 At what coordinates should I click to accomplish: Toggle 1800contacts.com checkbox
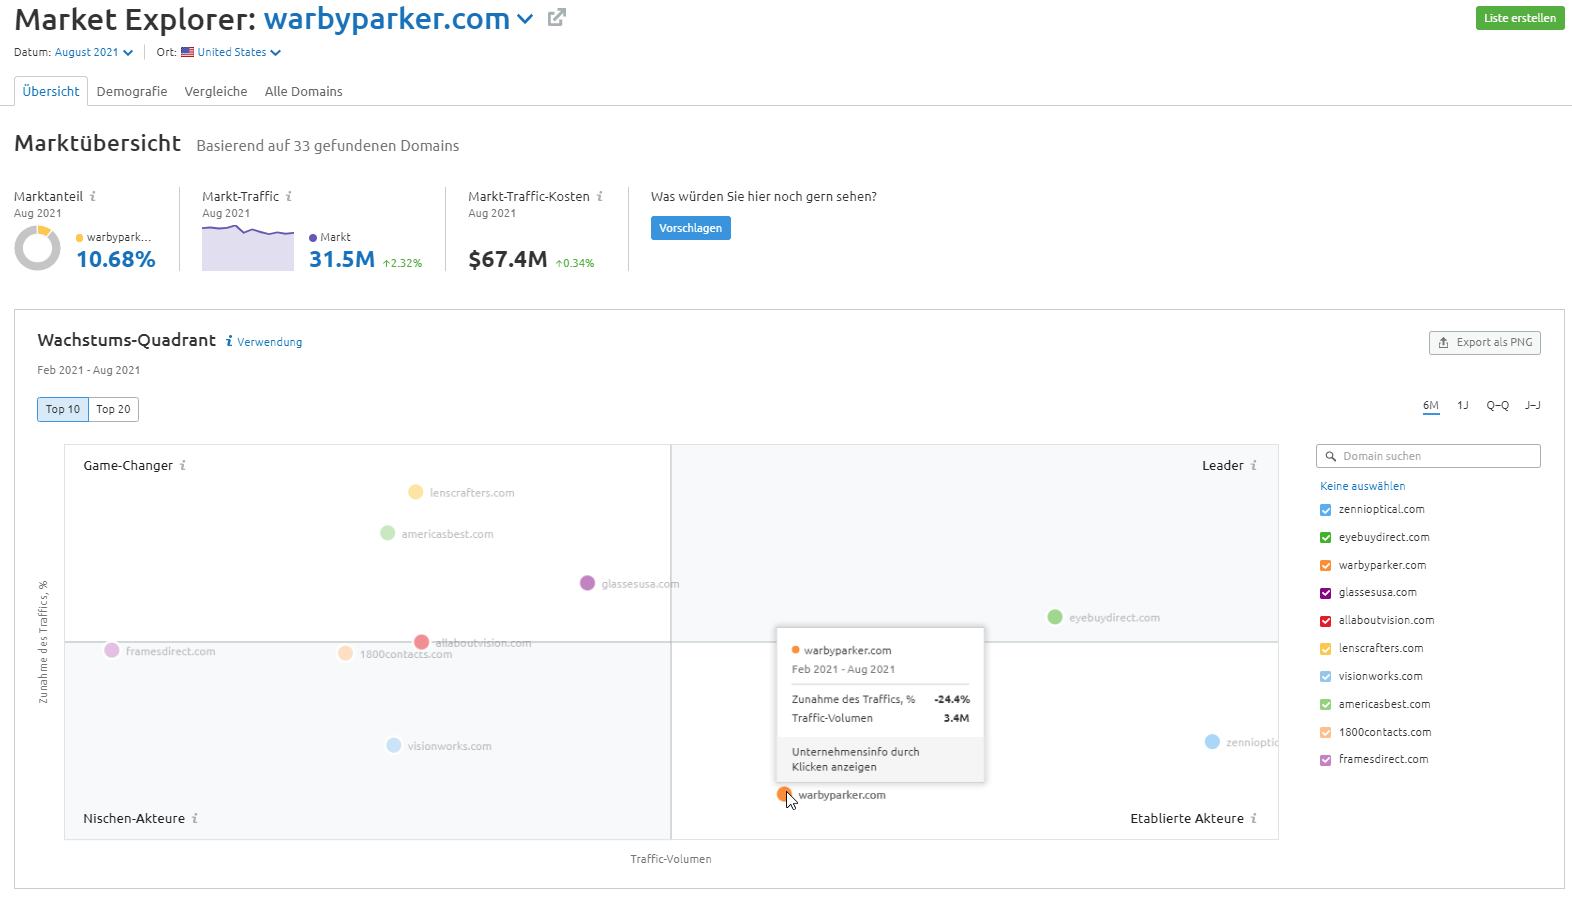pyautogui.click(x=1326, y=733)
